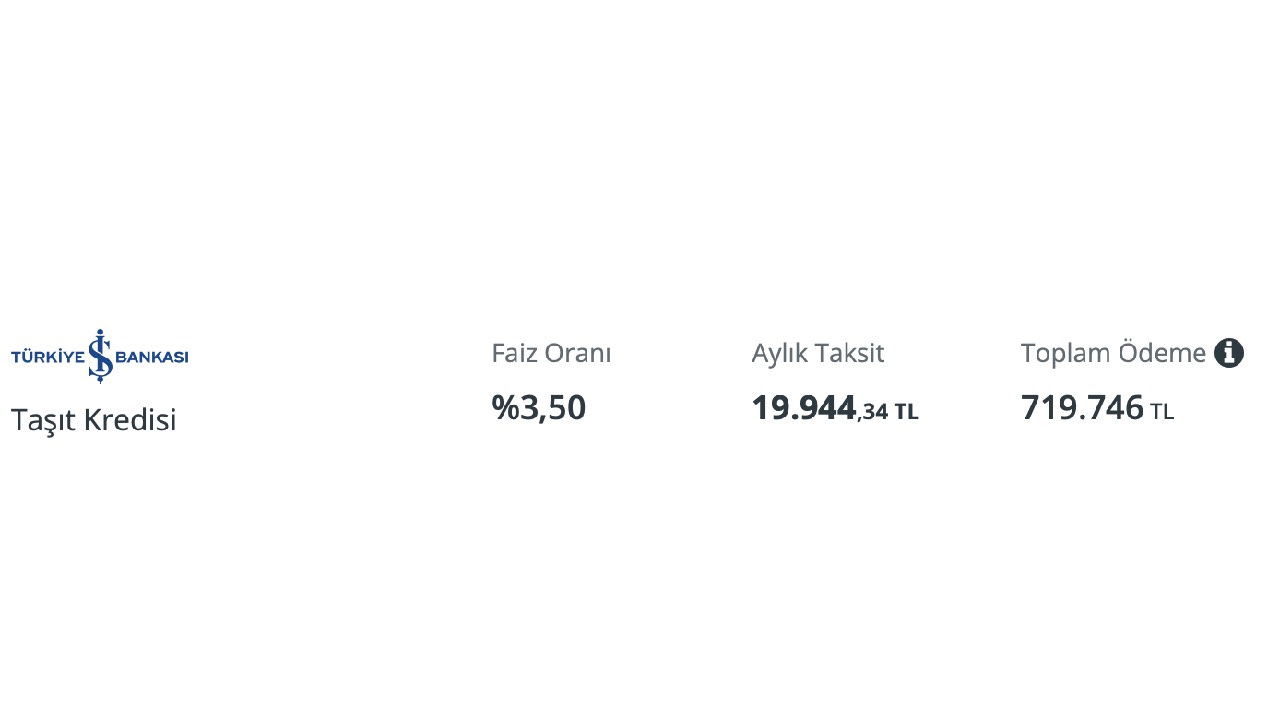Click the word TÜRKİYE in the bank logo
Image resolution: width=1280 pixels, height=720 pixels.
pyautogui.click(x=47, y=357)
